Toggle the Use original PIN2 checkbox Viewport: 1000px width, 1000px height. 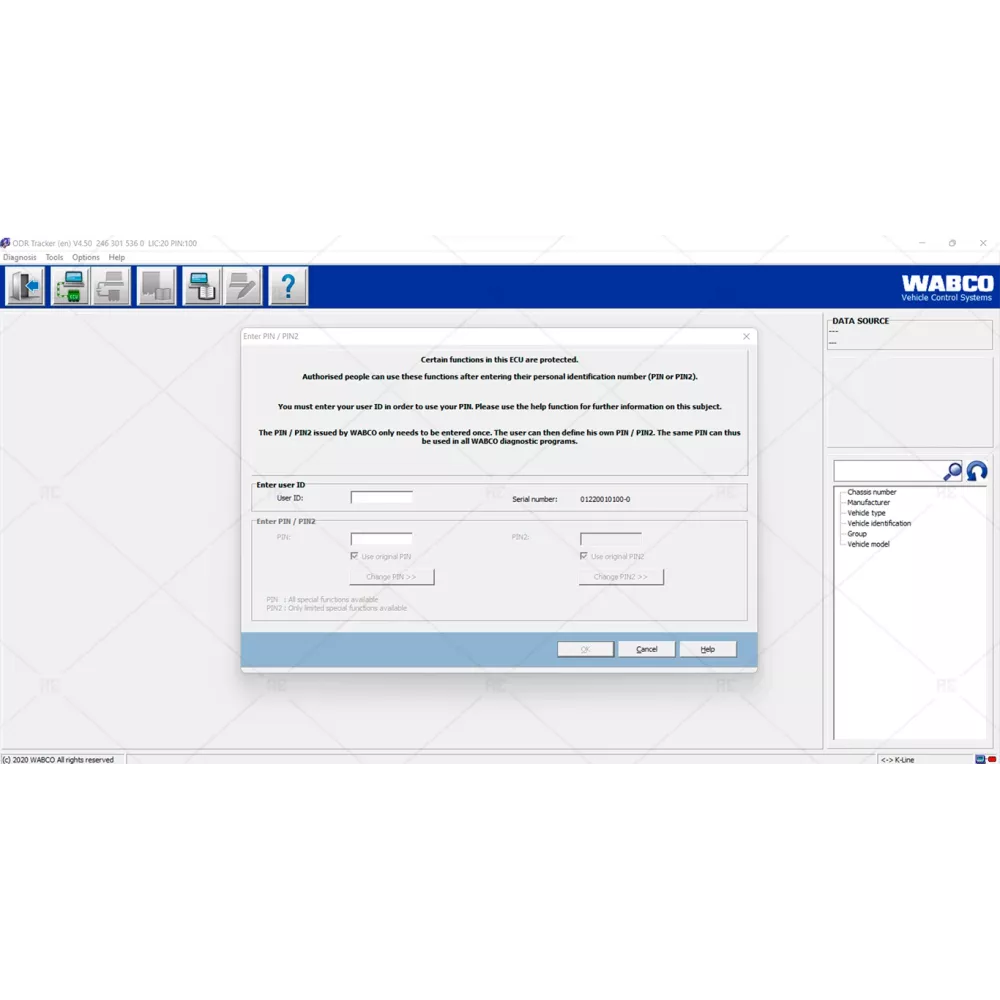point(585,556)
